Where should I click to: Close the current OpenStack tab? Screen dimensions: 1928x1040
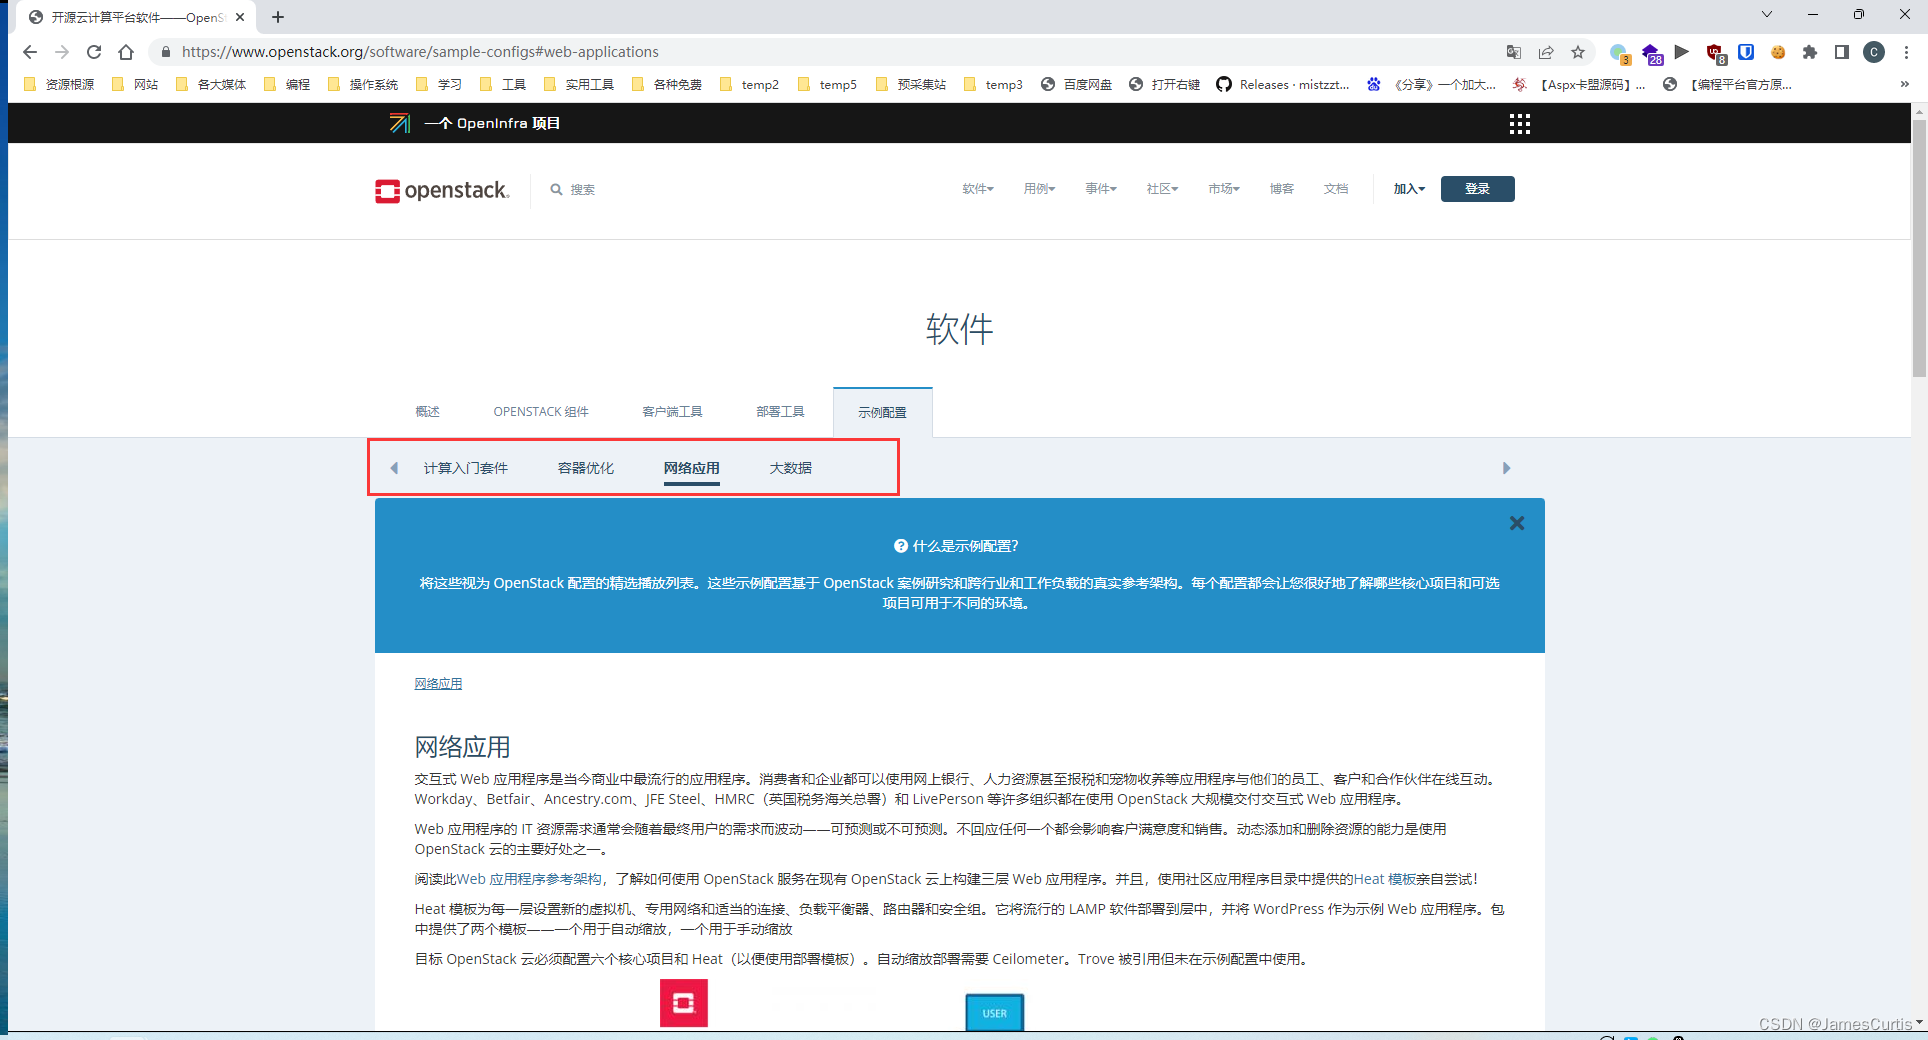(240, 17)
